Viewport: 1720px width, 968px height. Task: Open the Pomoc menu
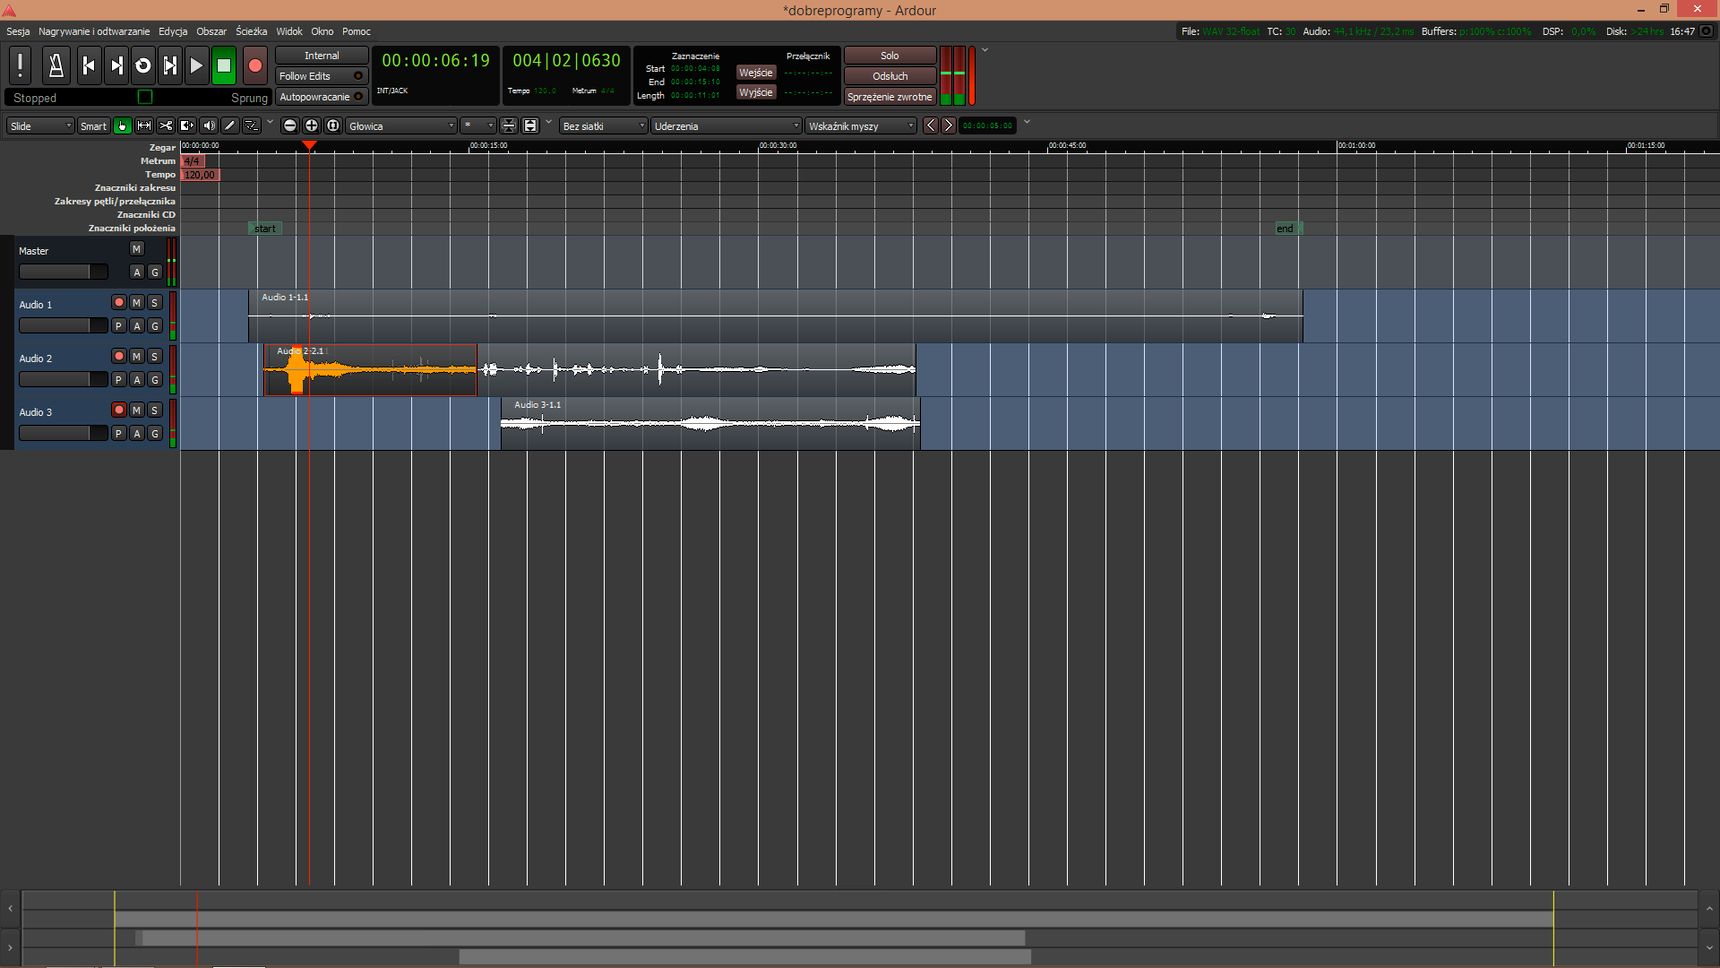click(x=356, y=31)
